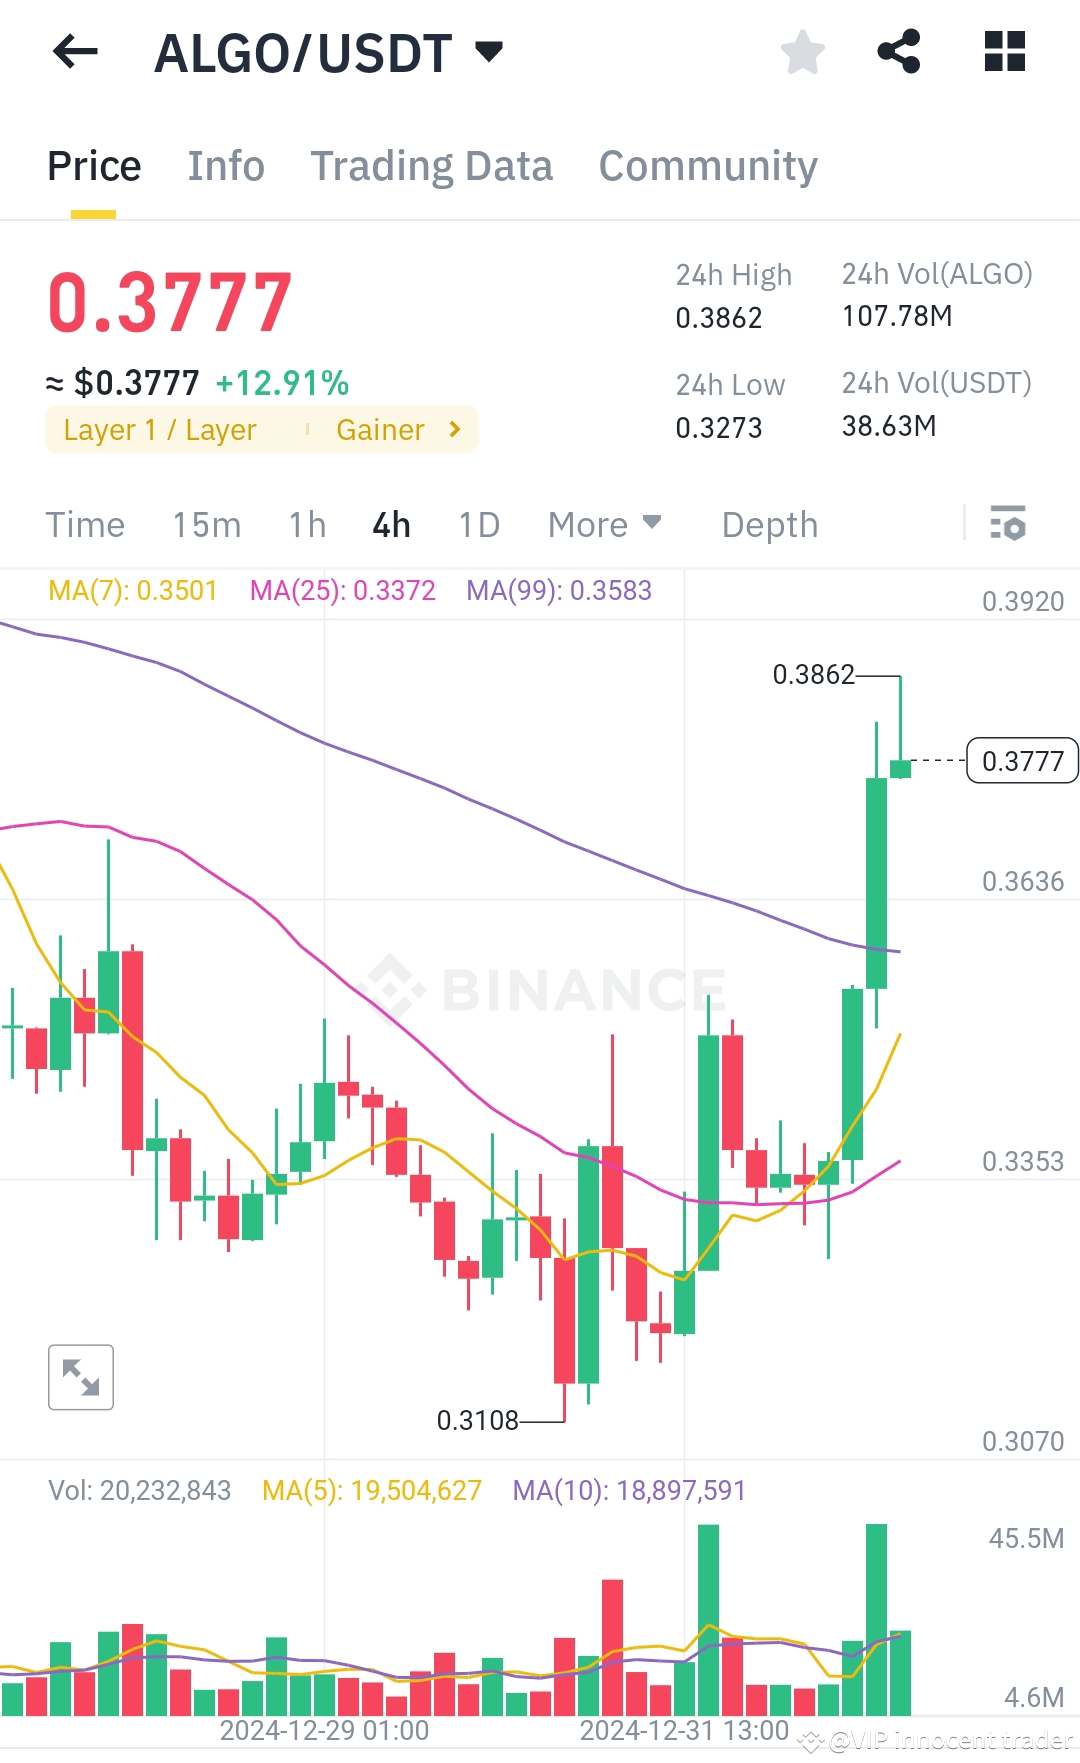Open the share options via share icon
The image size is (1080, 1763).
(x=900, y=52)
